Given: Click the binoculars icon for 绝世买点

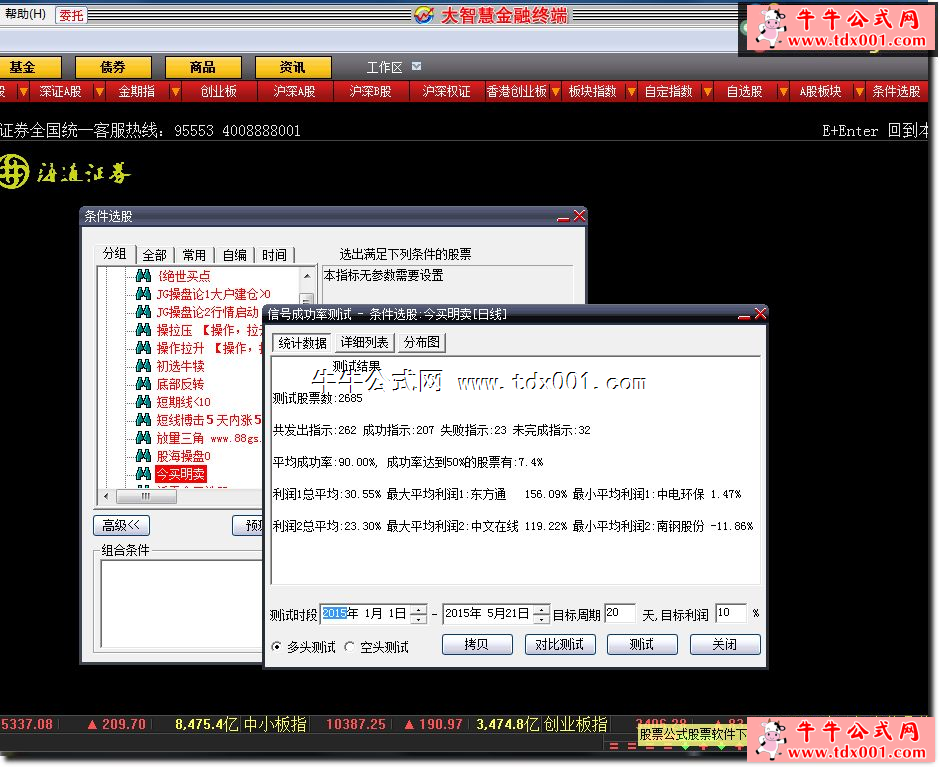Looking at the screenshot, I should [143, 276].
